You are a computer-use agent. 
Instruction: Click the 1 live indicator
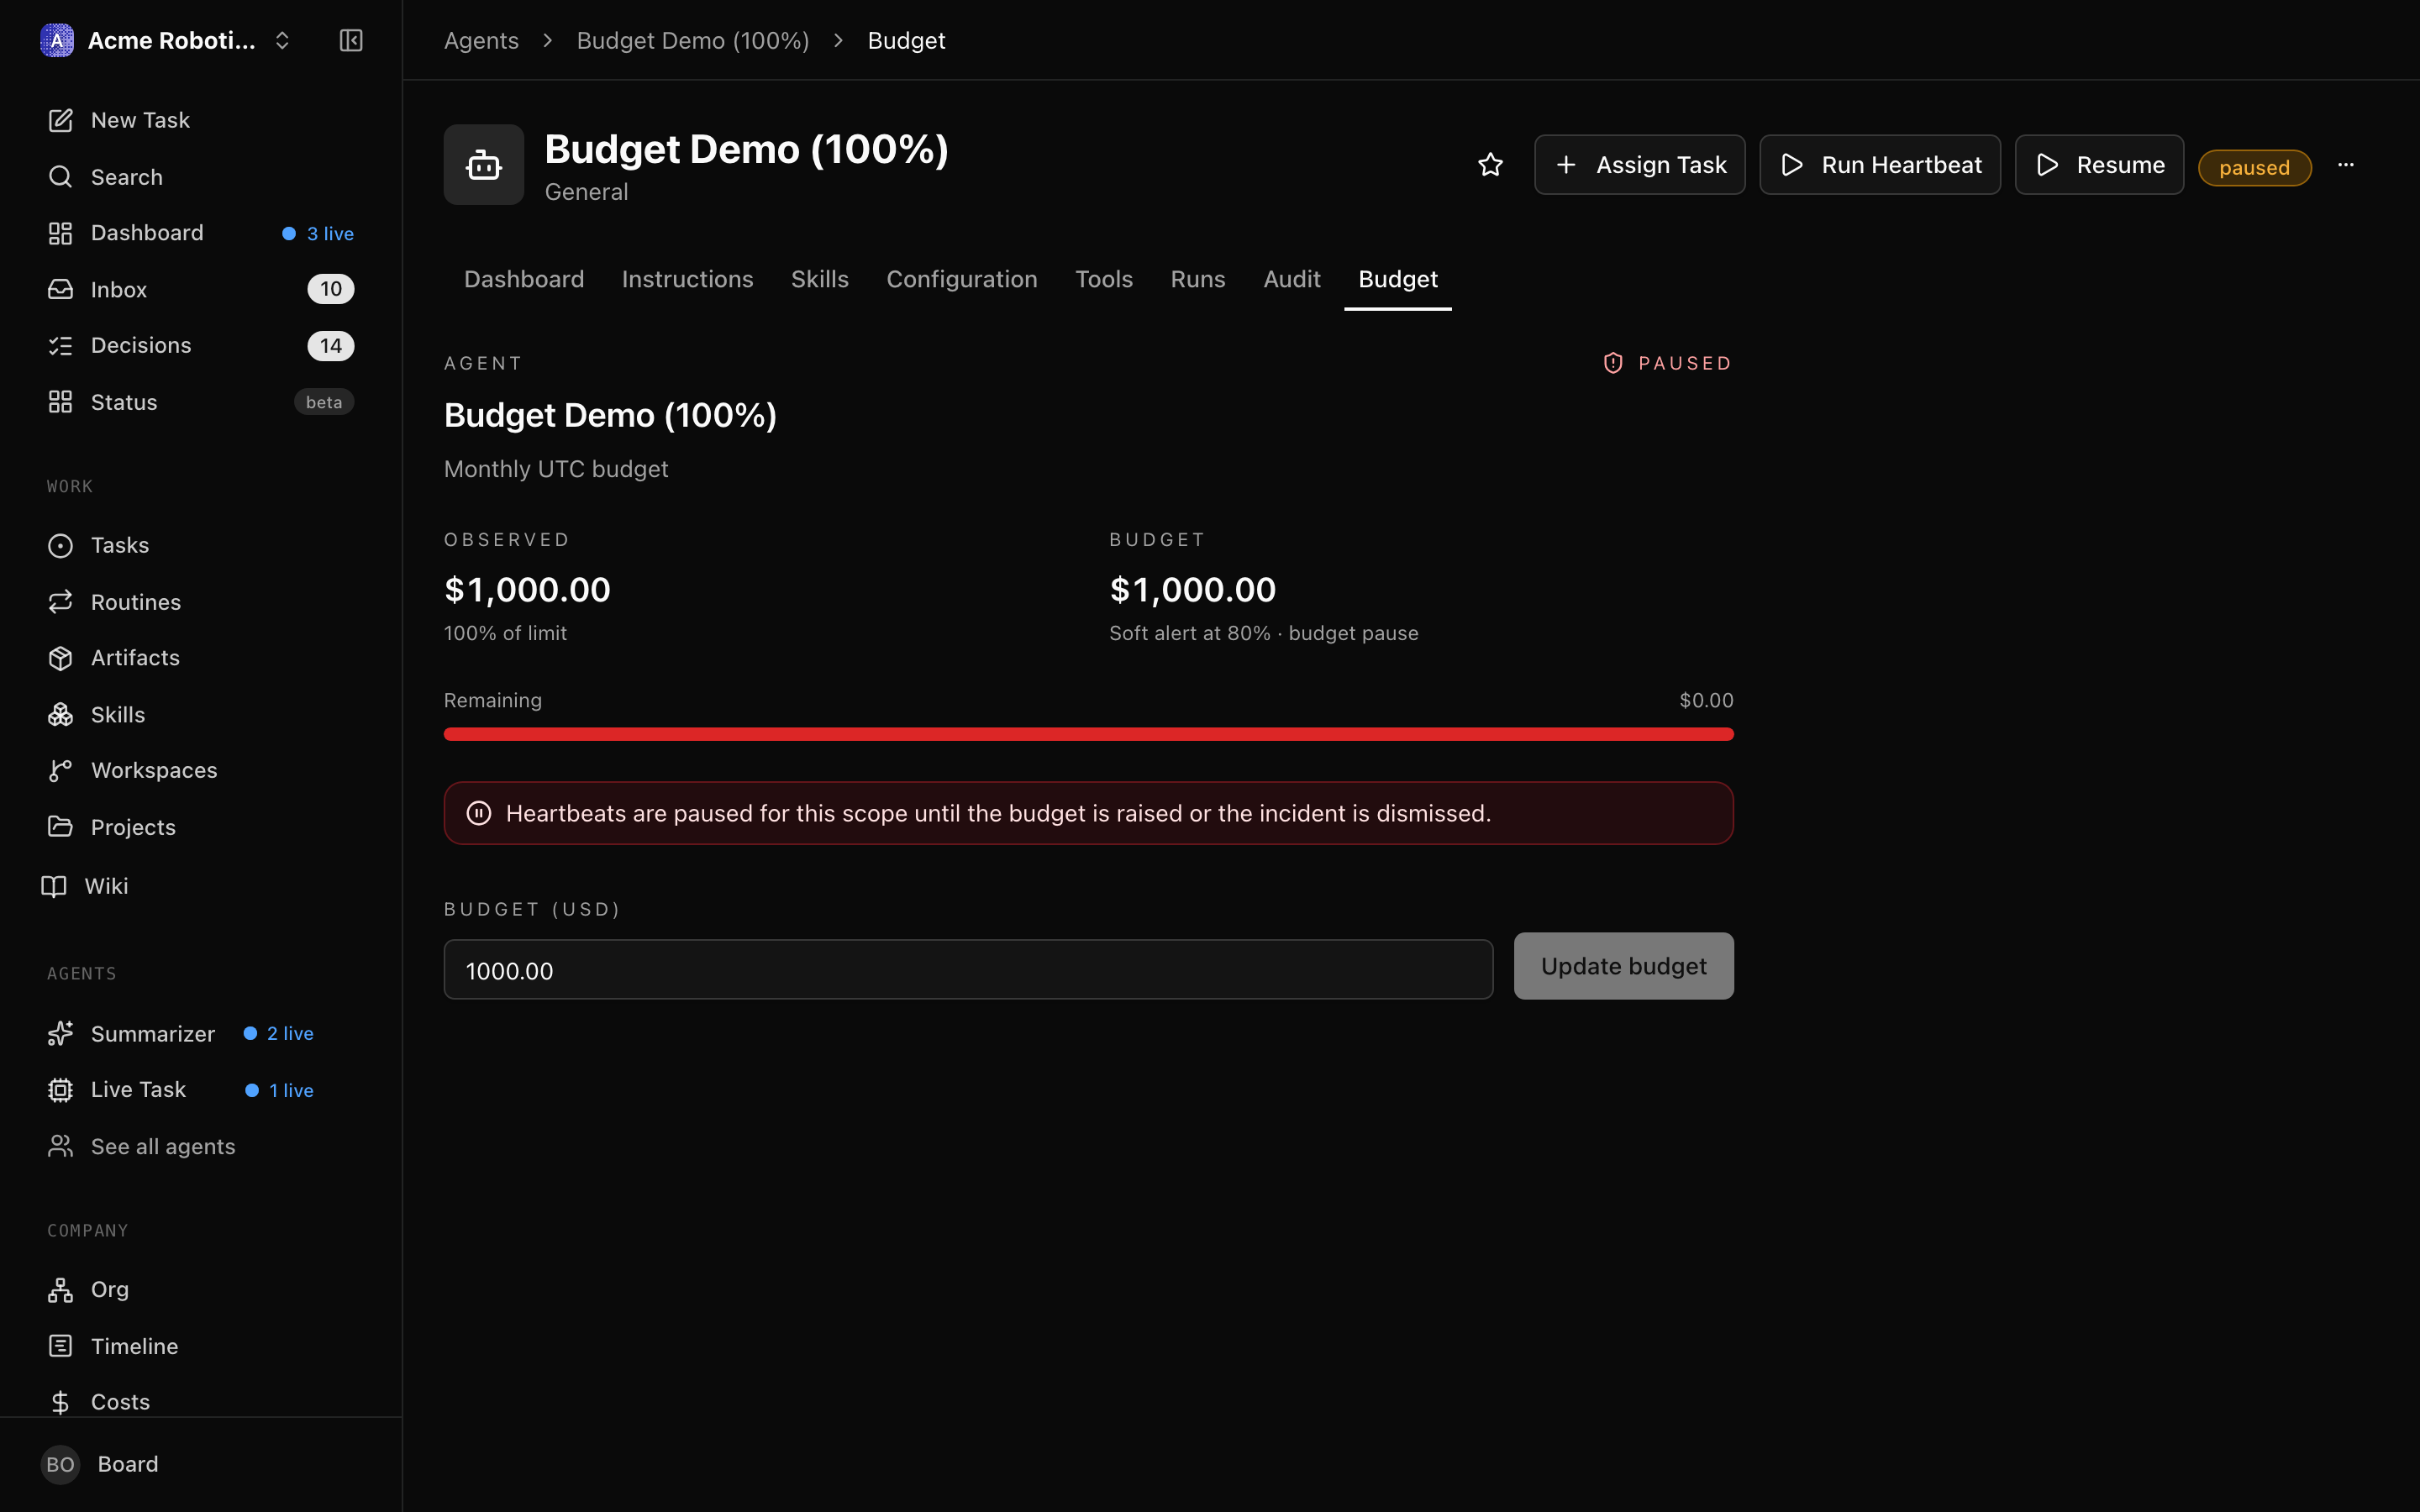(x=280, y=1090)
